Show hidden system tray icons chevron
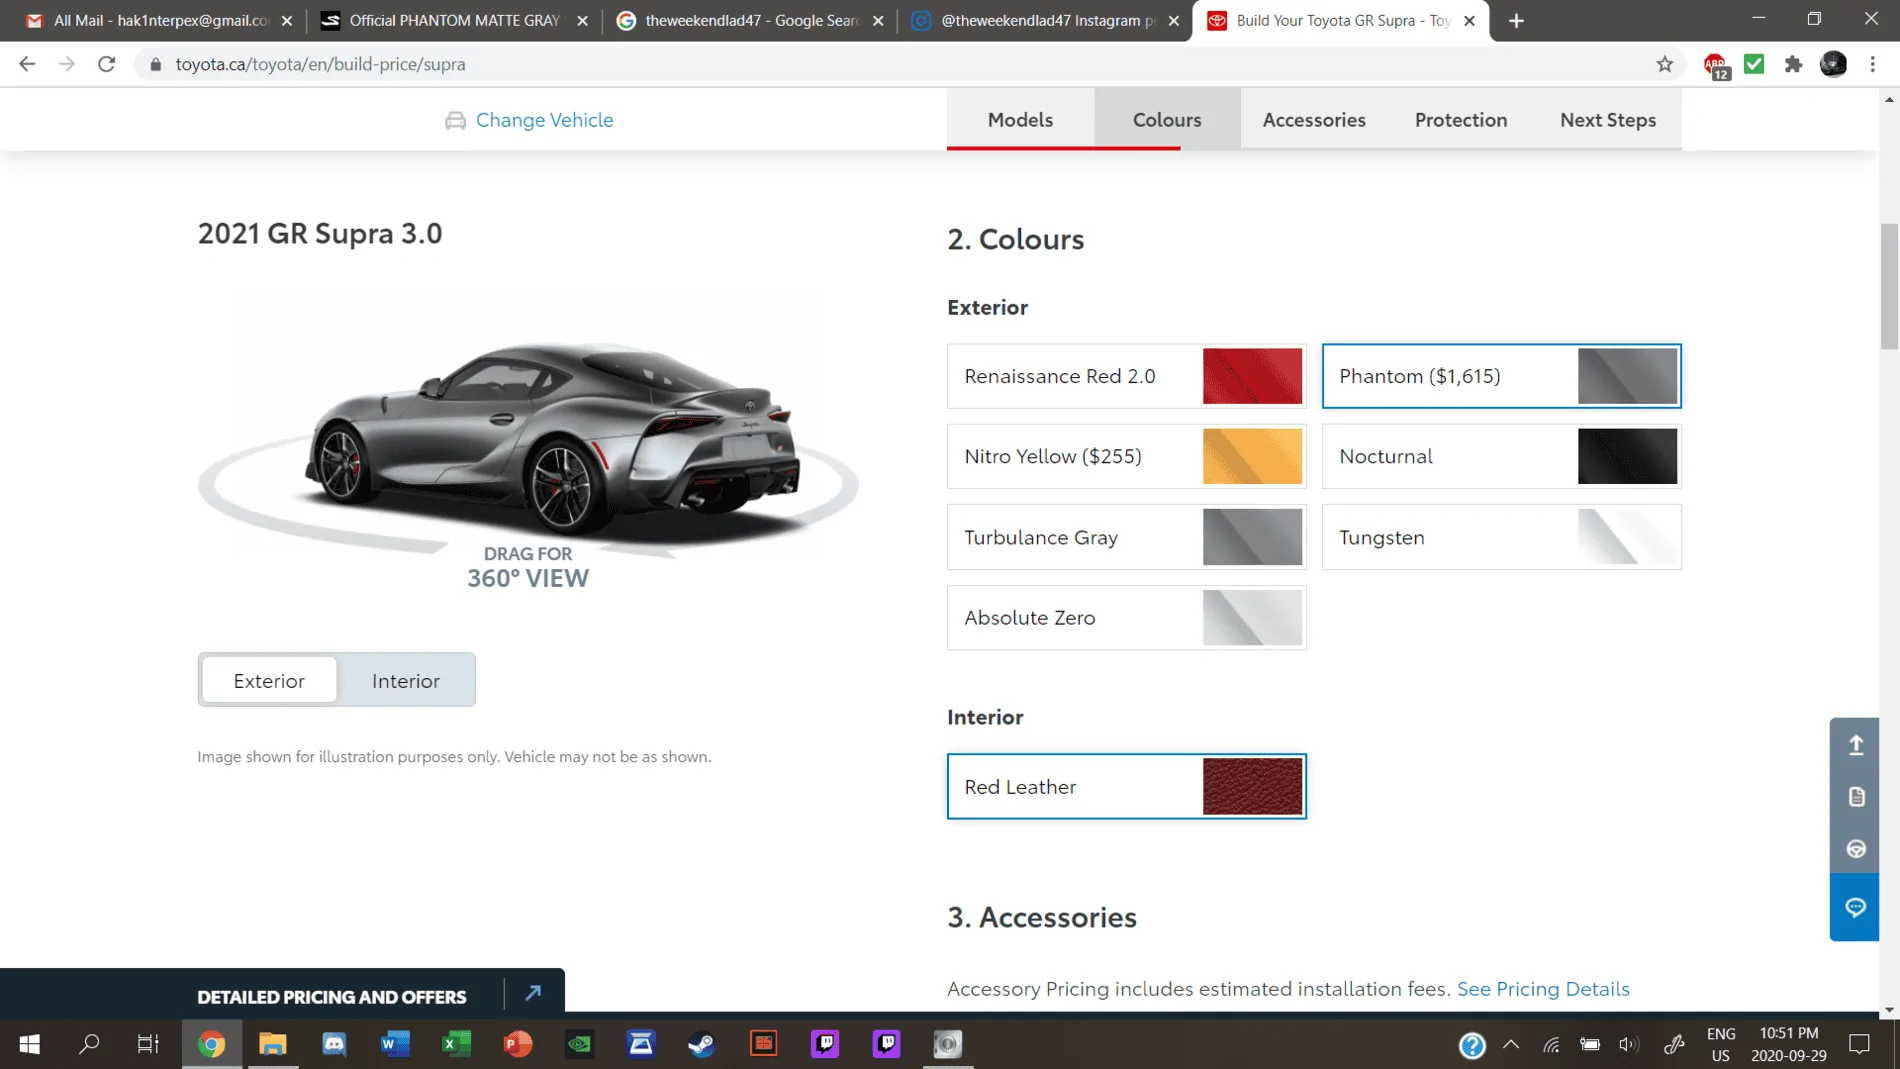The width and height of the screenshot is (1900, 1069). tap(1511, 1045)
